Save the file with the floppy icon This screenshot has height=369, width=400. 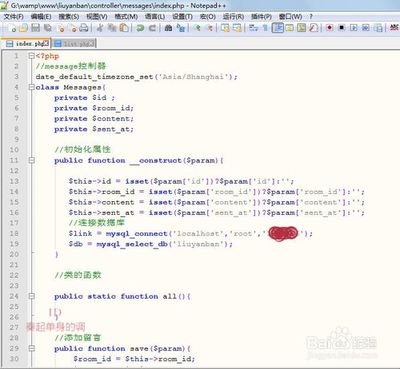35,28
